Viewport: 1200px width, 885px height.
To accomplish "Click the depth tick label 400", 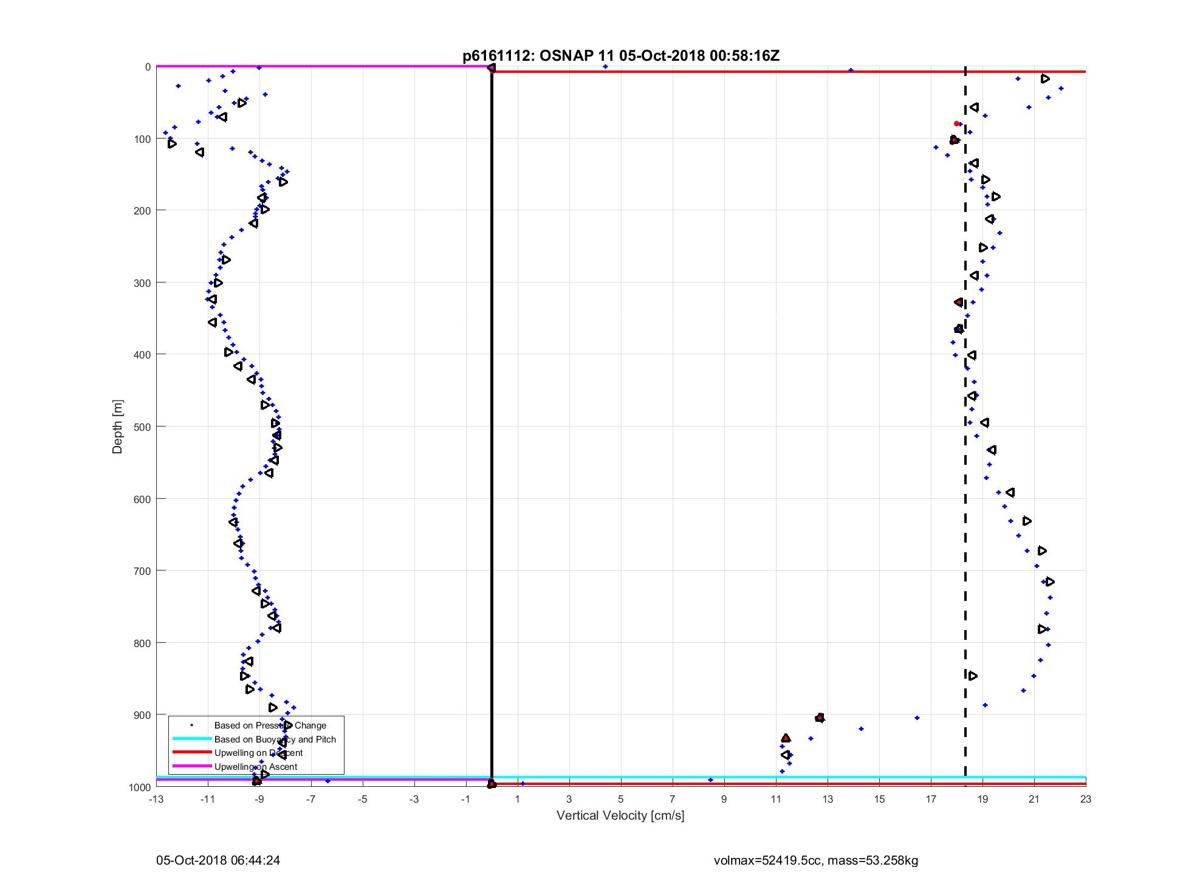I will point(142,355).
